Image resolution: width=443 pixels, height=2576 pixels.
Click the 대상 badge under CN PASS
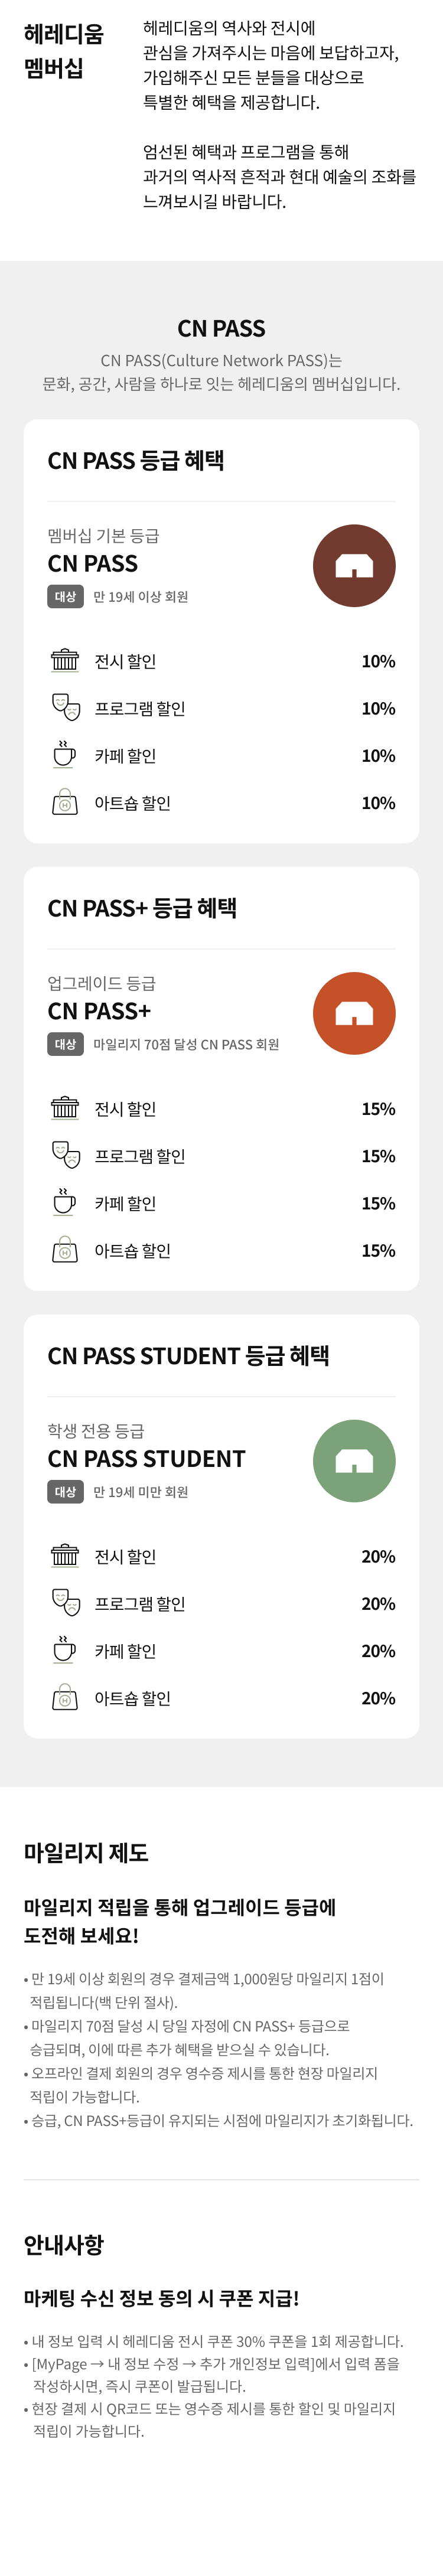click(65, 597)
